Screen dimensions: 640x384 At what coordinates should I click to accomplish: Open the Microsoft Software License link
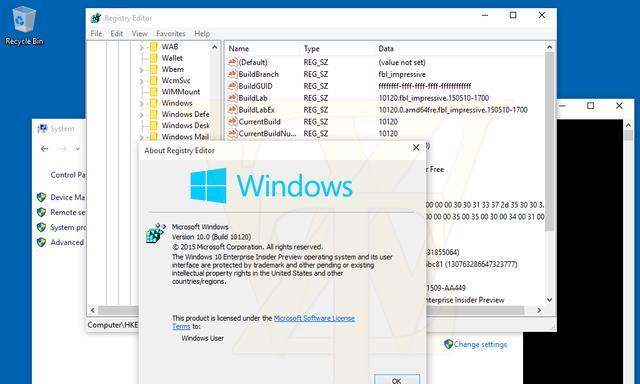314,318
